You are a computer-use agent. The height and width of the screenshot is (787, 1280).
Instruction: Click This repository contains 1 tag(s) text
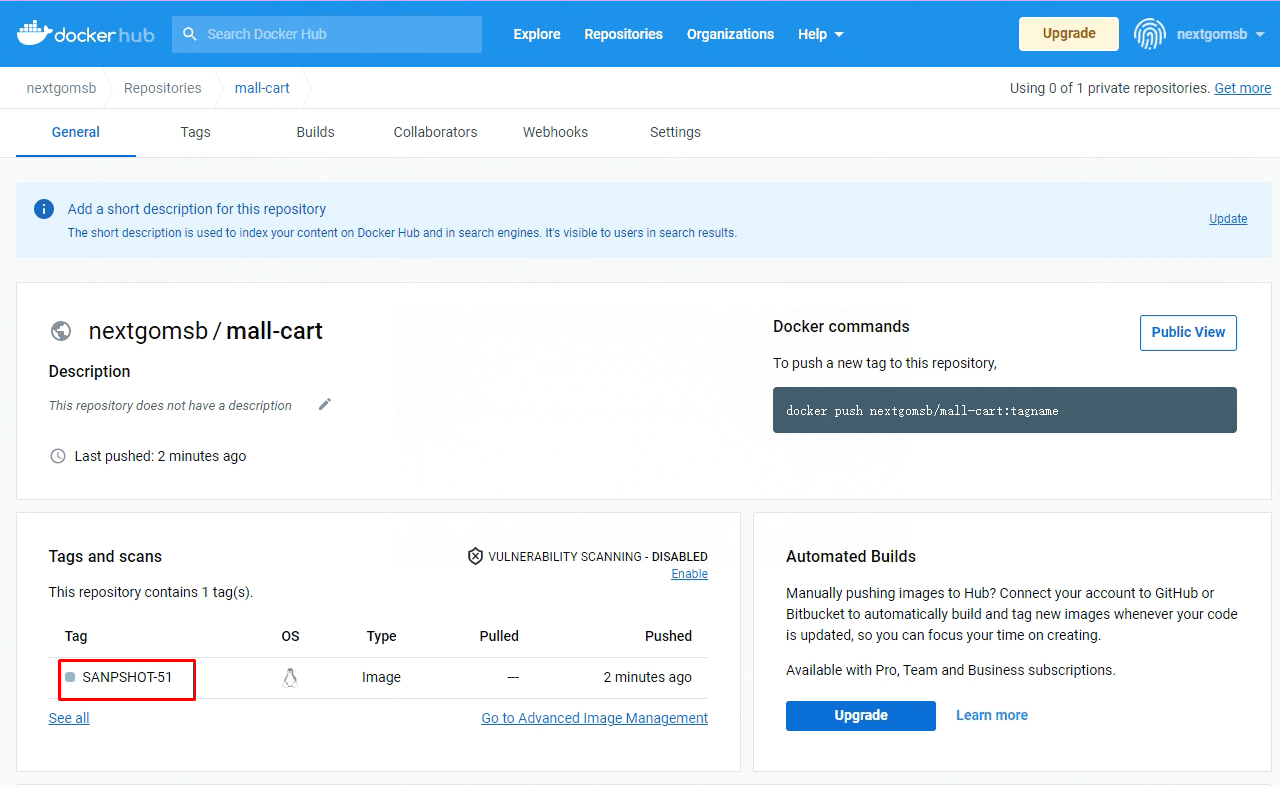point(151,592)
